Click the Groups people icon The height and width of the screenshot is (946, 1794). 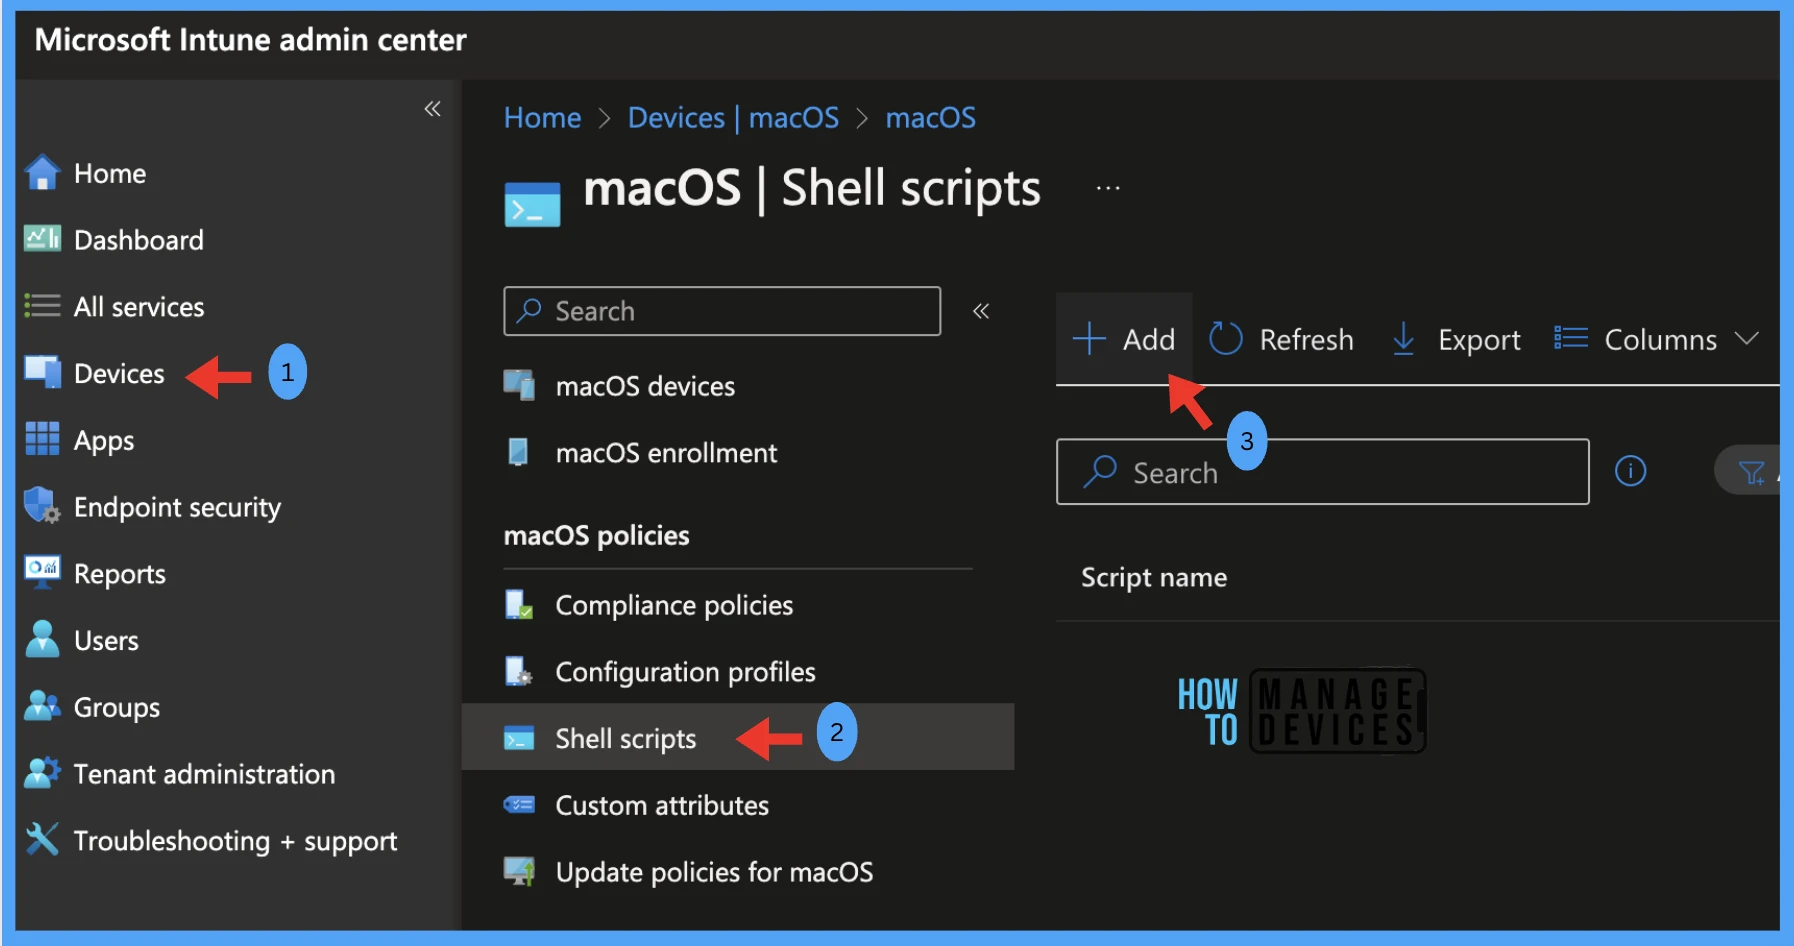tap(42, 706)
